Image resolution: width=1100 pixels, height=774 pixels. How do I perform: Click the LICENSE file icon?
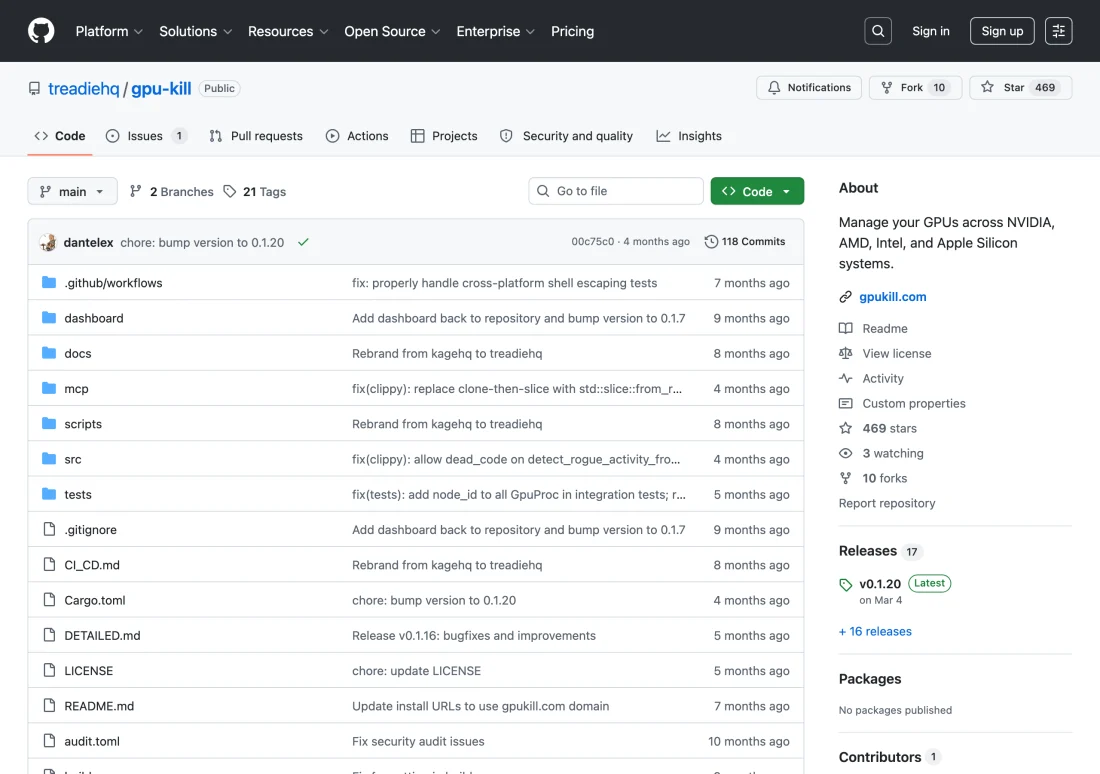coord(49,670)
